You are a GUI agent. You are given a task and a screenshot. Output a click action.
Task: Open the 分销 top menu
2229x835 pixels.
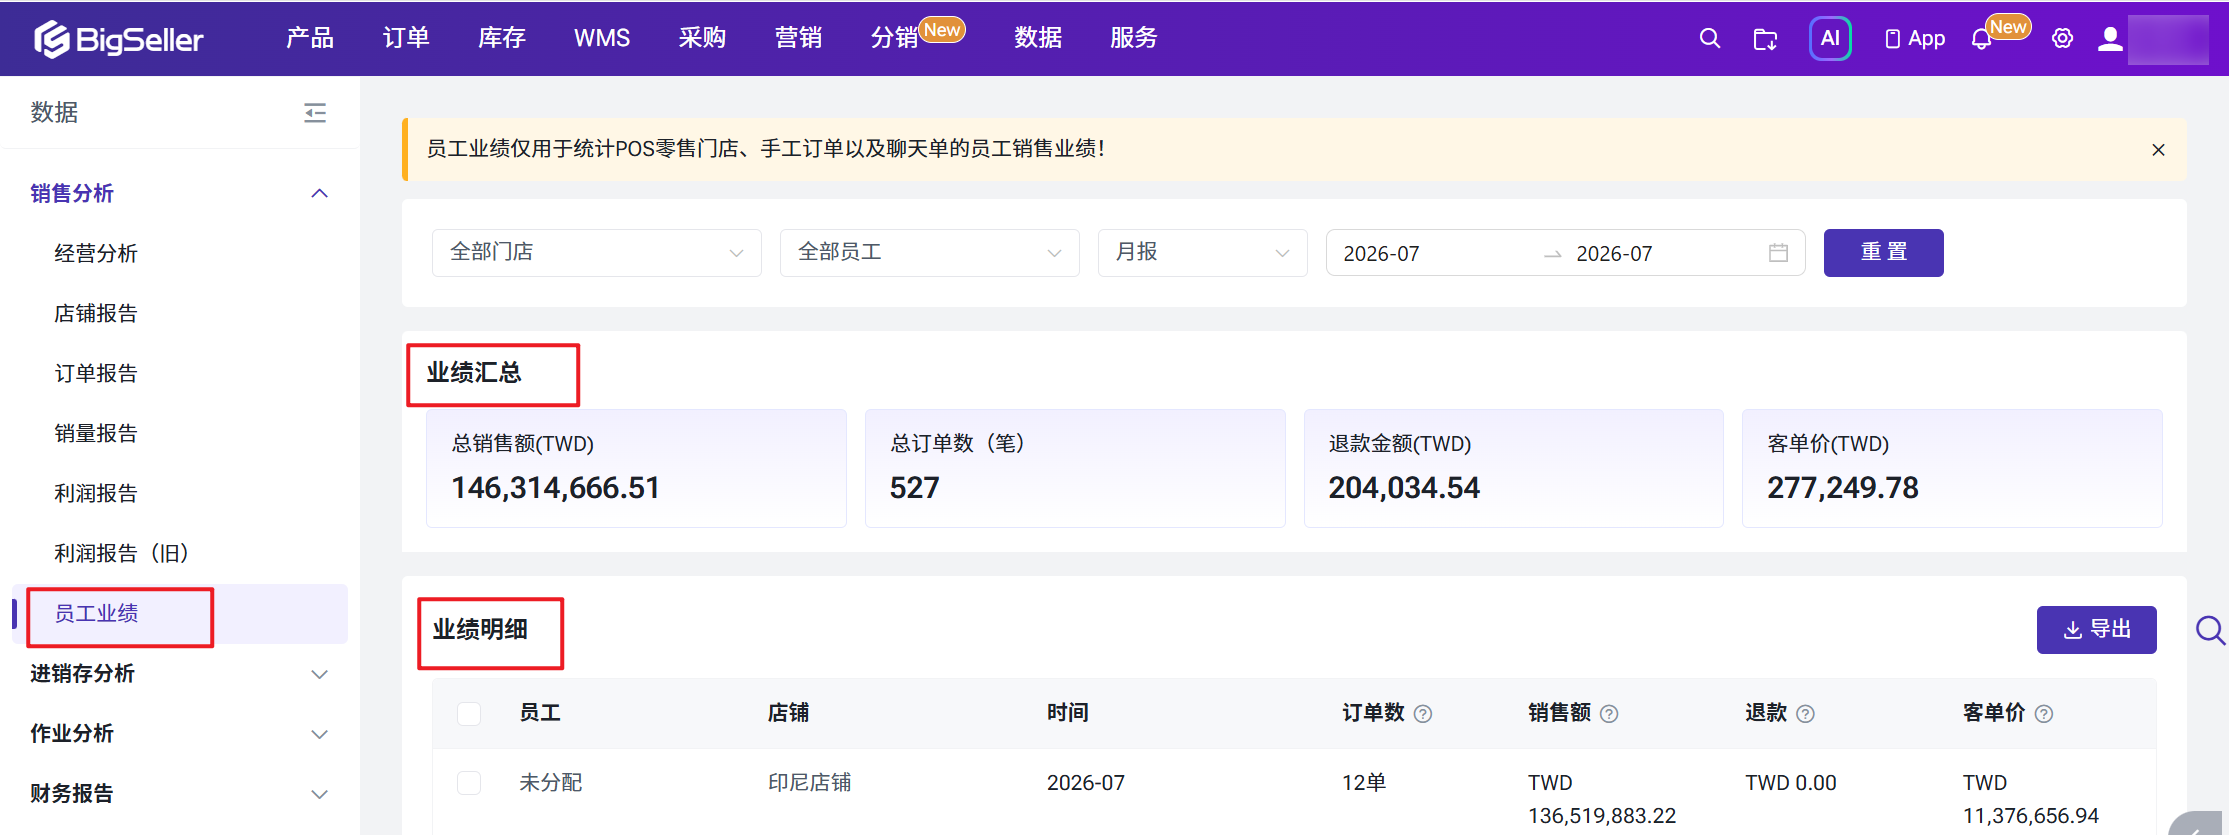(x=894, y=38)
